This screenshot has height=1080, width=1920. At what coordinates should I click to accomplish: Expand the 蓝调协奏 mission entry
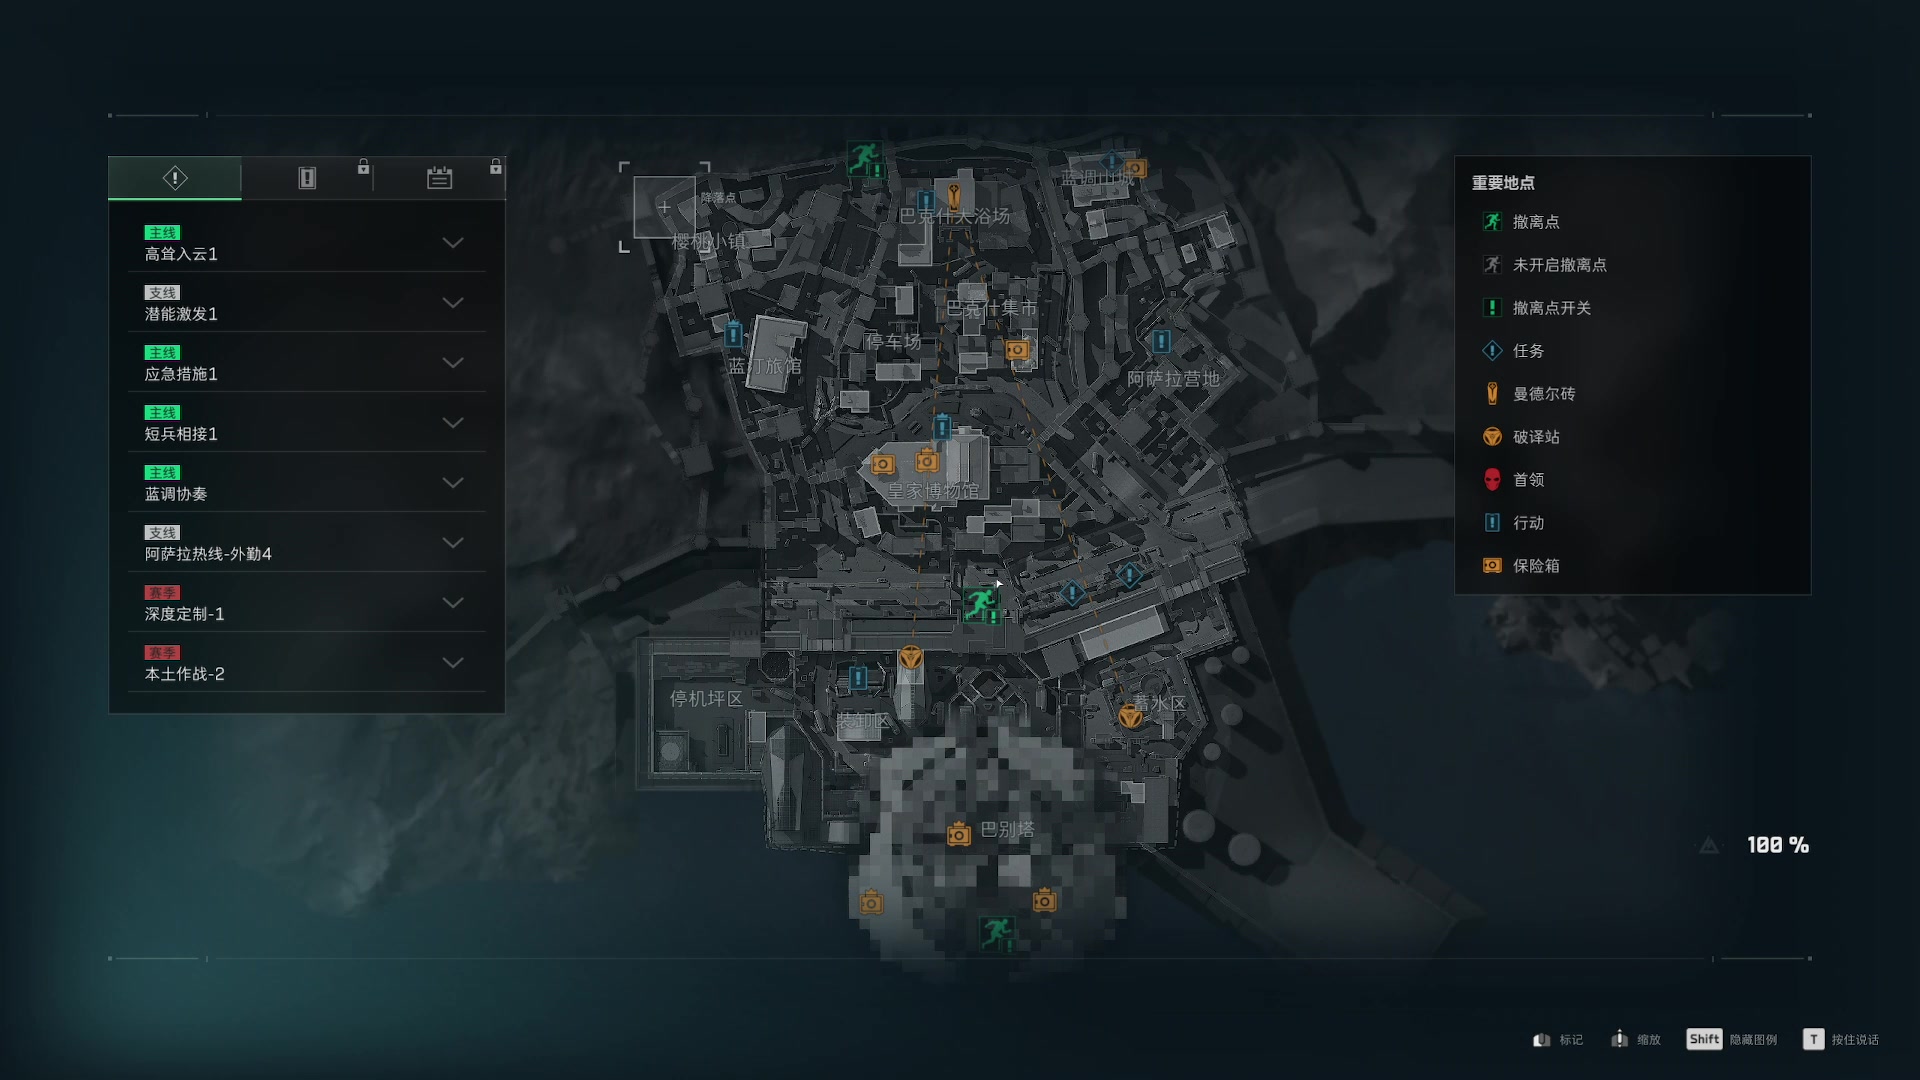tap(307, 483)
